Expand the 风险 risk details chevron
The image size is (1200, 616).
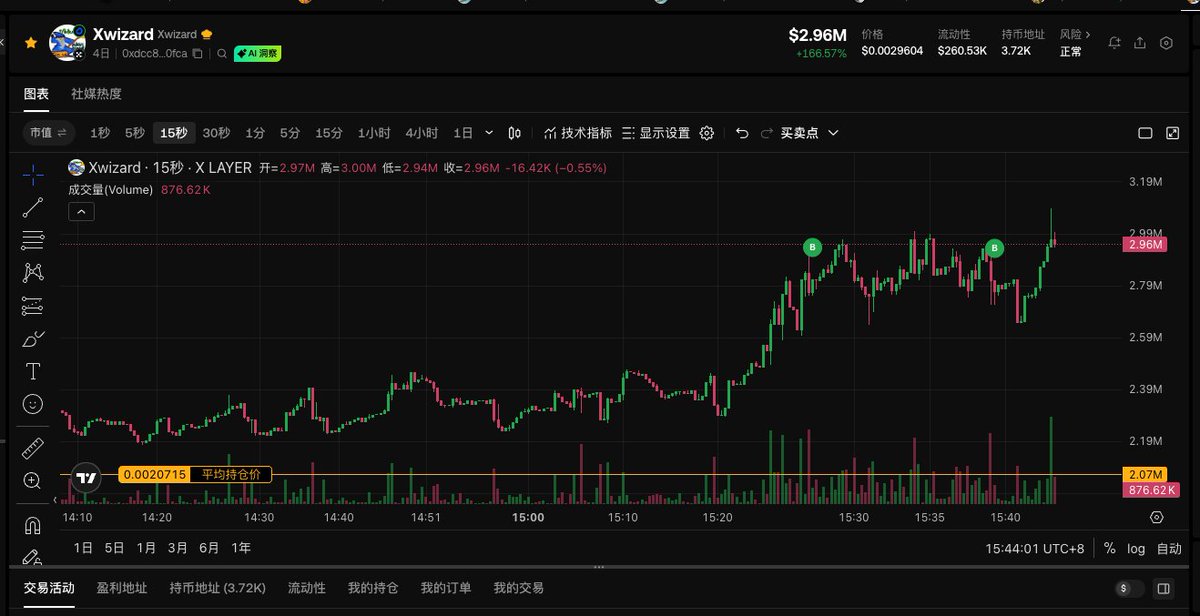pyautogui.click(x=1088, y=34)
